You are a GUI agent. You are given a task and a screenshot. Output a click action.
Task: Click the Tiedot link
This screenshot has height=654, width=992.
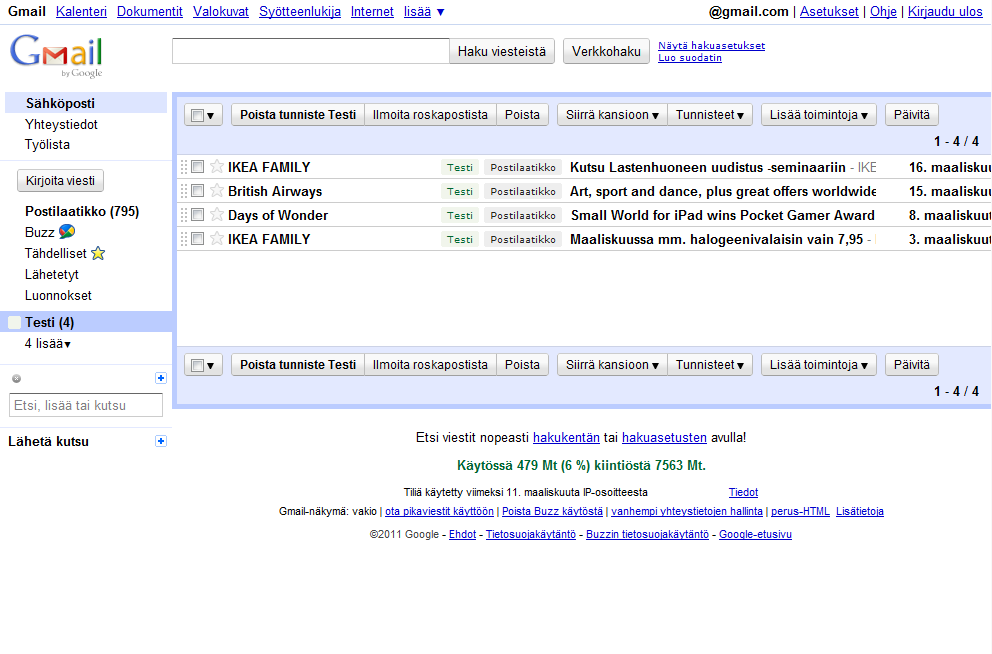[743, 492]
